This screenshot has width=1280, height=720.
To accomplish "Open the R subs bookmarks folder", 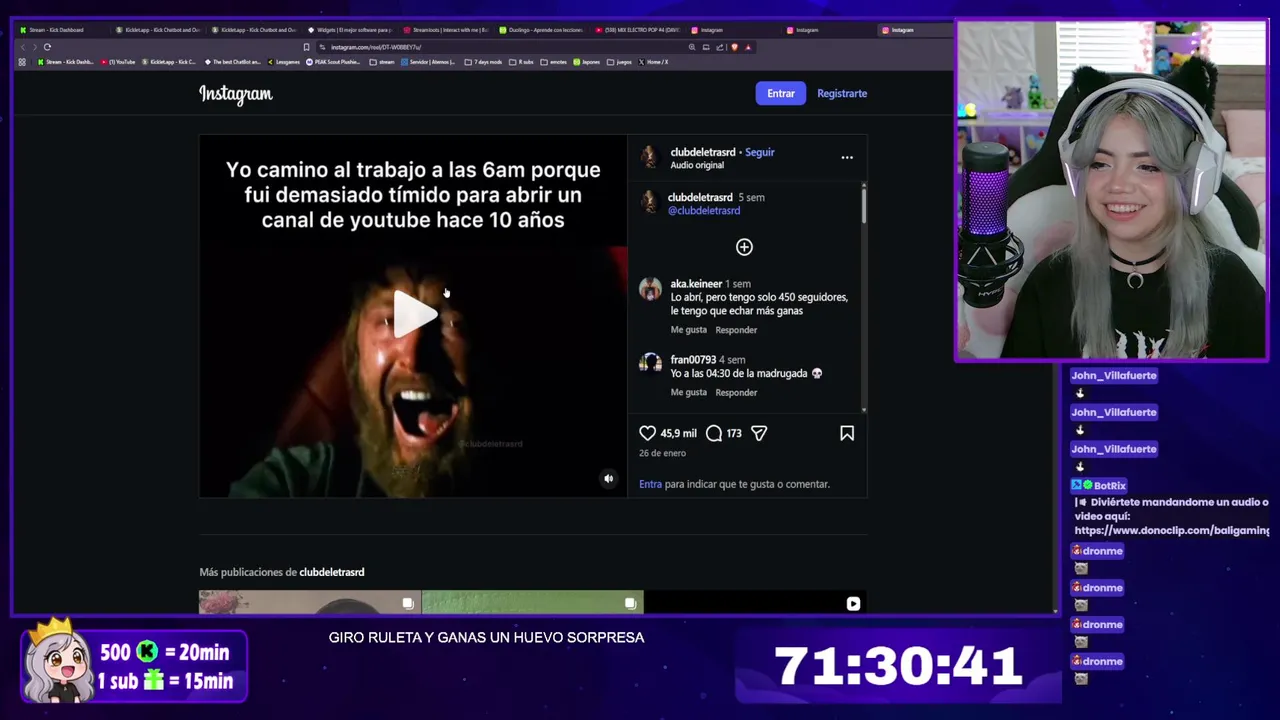I will (x=521, y=62).
